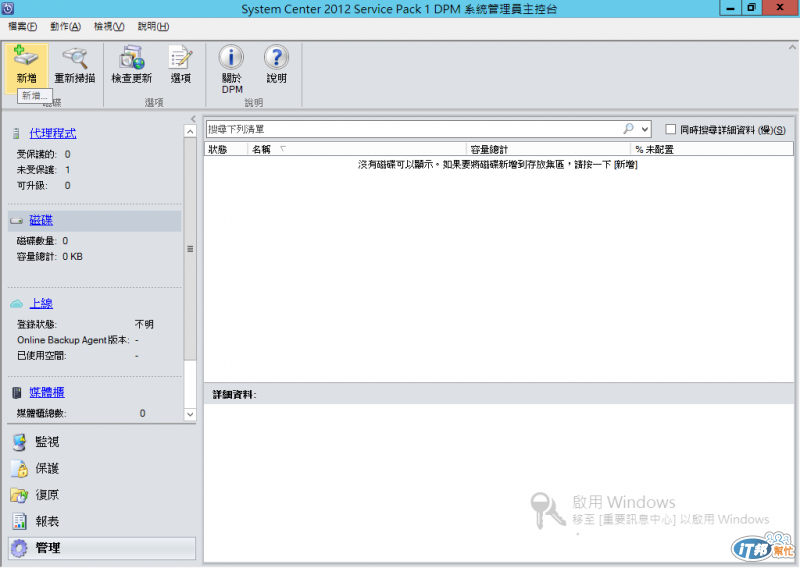Click the agent icon beside 代理程式

[16, 134]
